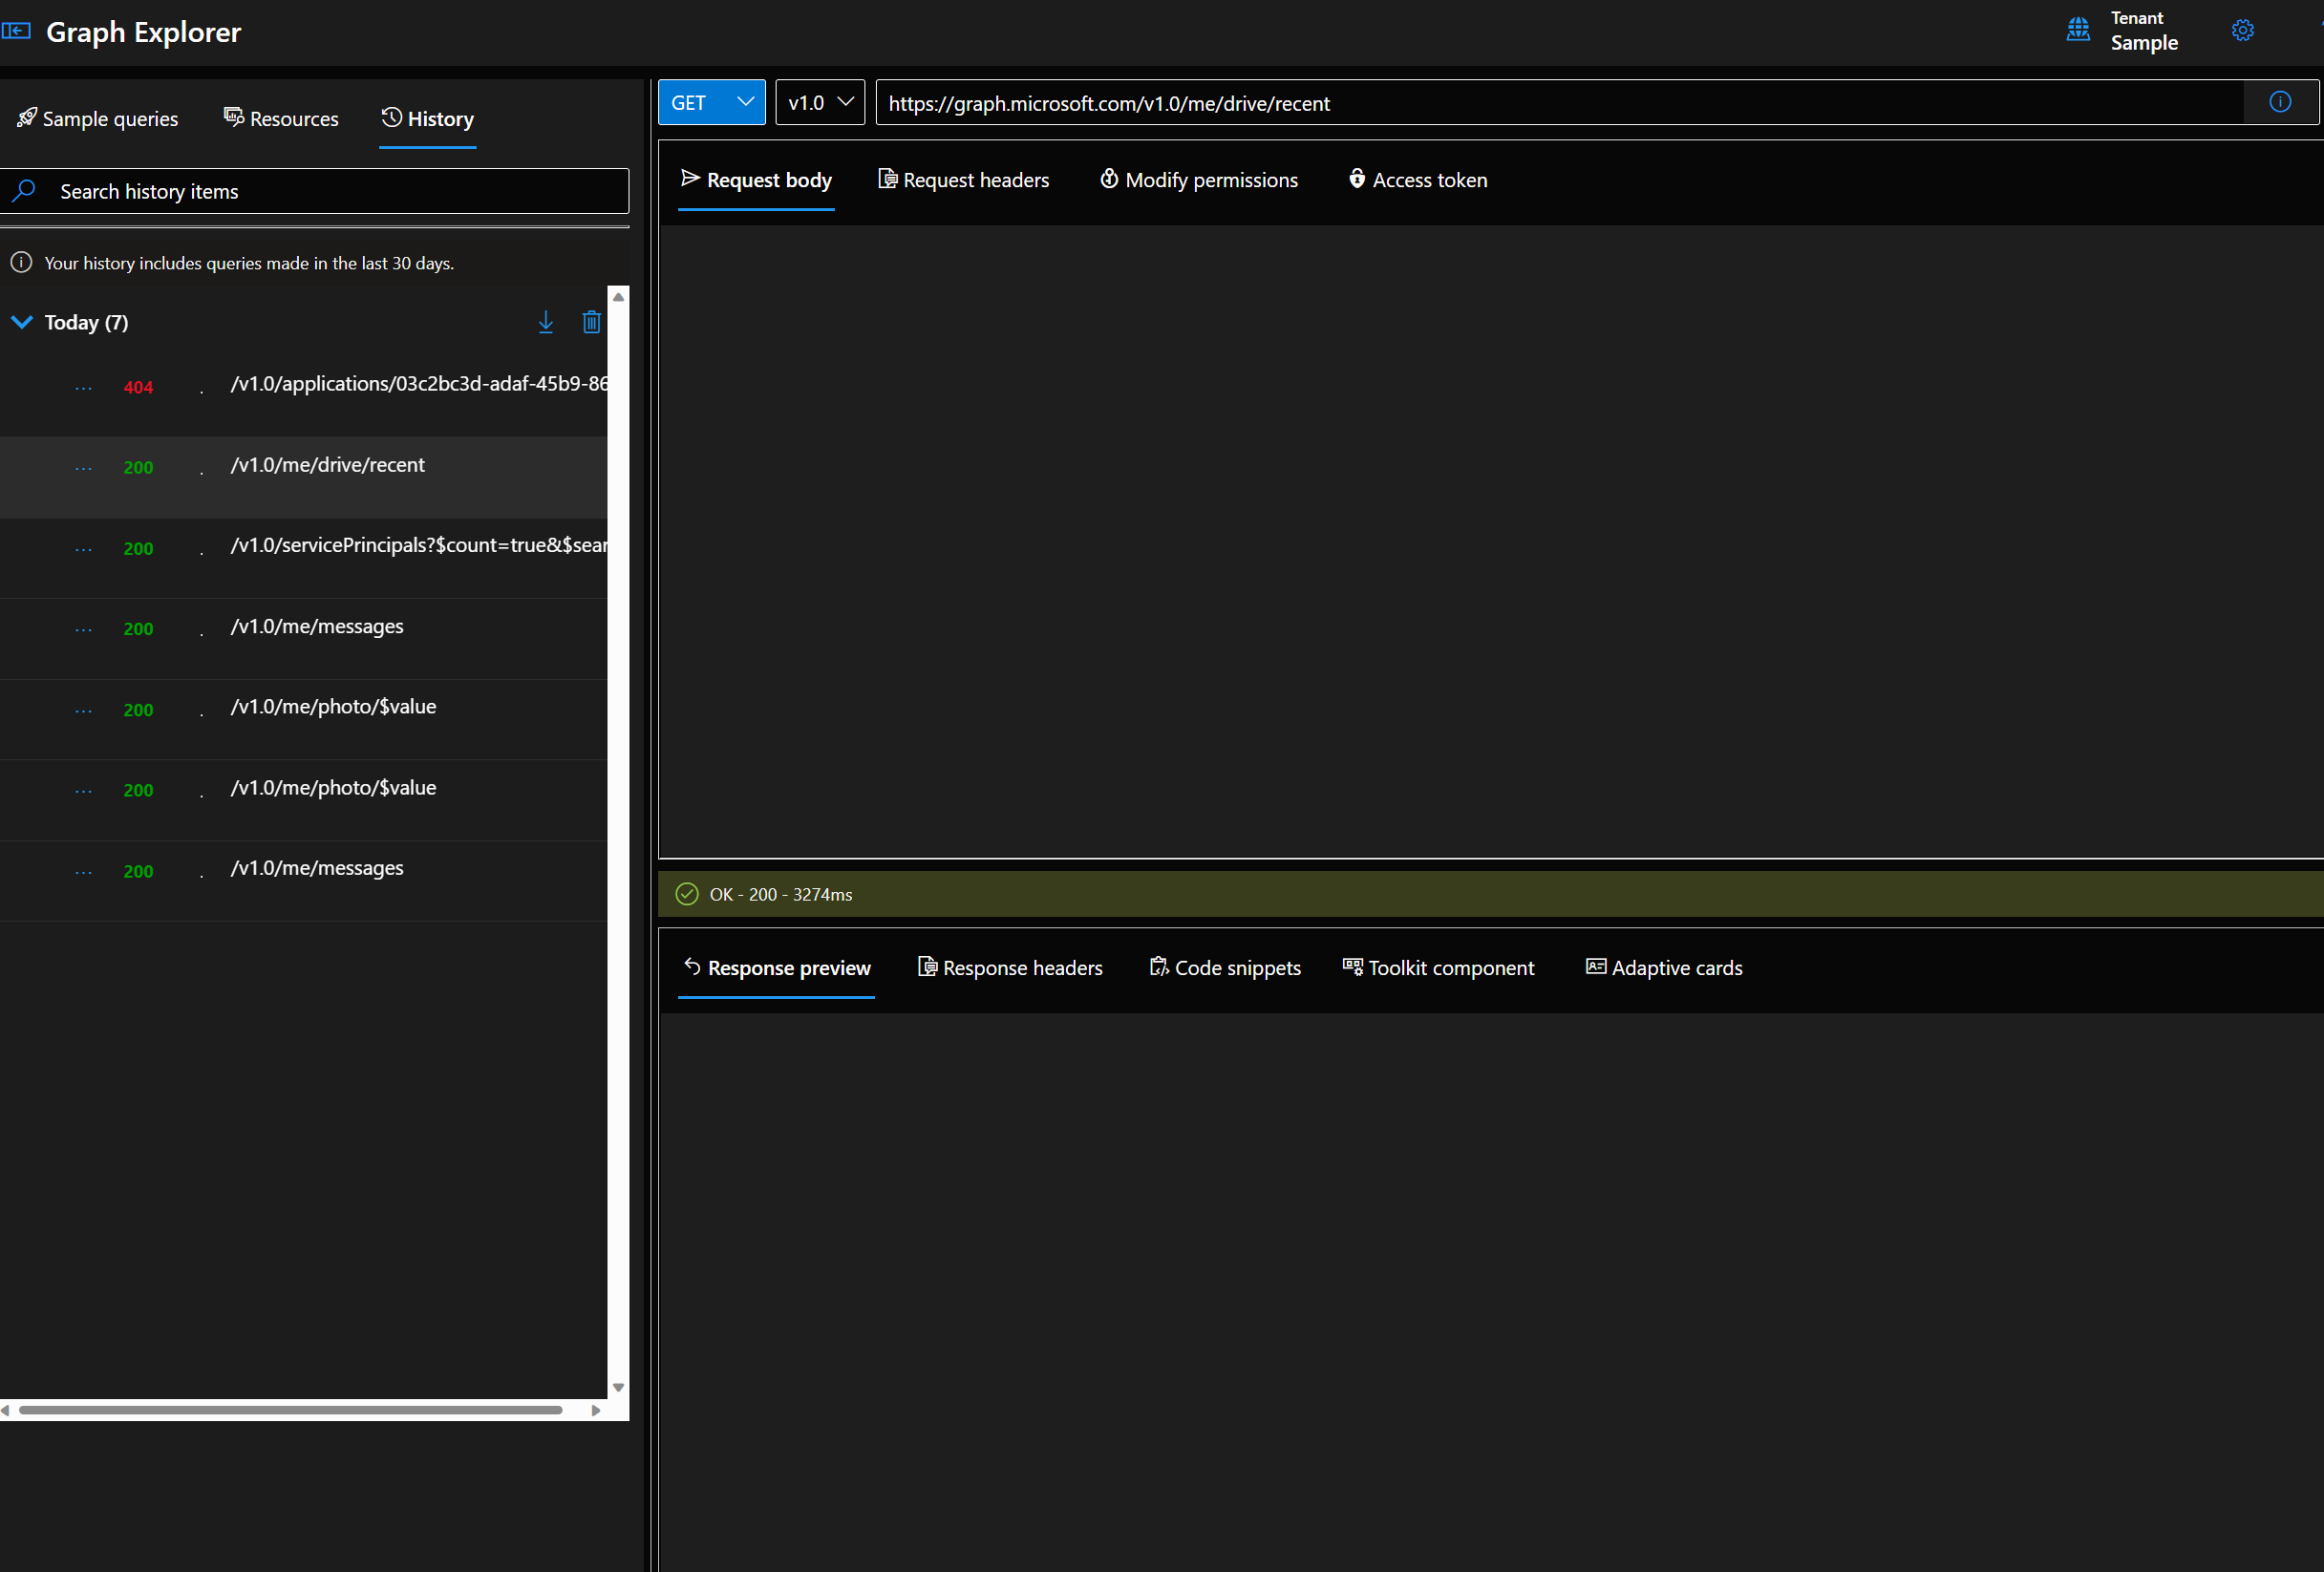Open options for the 404 applications request

tap(82, 387)
